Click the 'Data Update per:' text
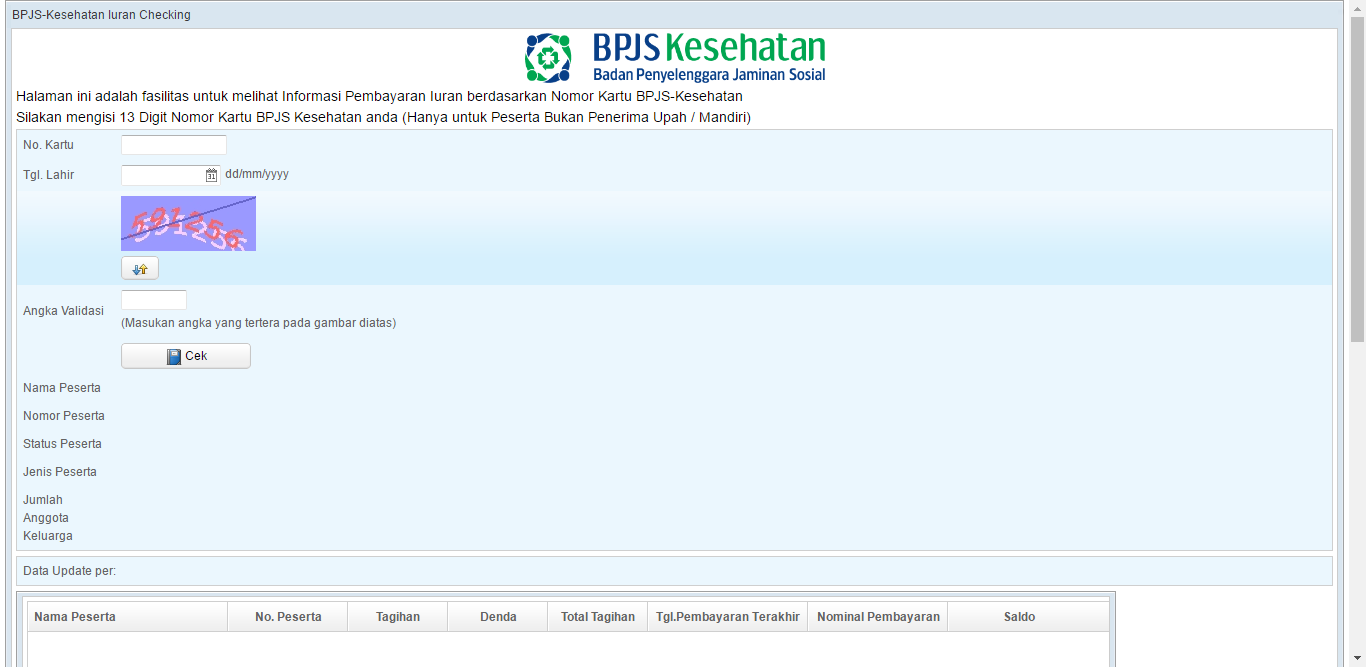This screenshot has width=1366, height=667. (x=69, y=571)
